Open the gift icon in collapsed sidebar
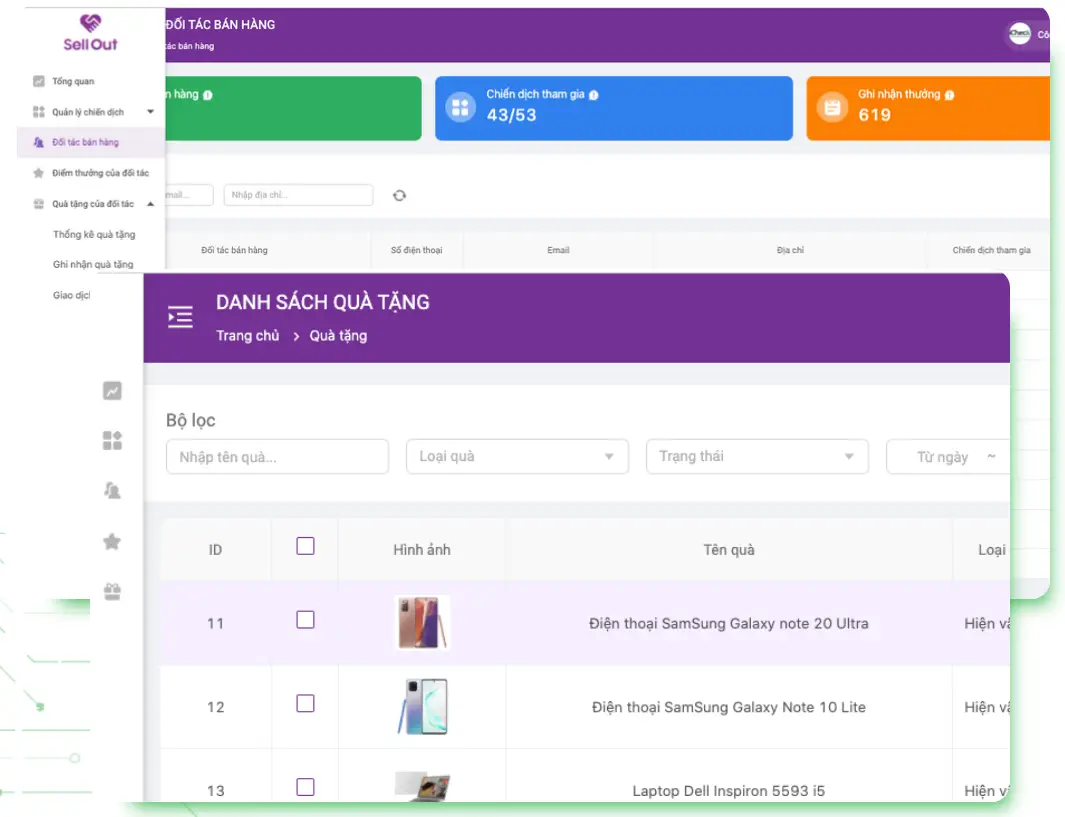This screenshot has width=1065, height=817. click(112, 591)
